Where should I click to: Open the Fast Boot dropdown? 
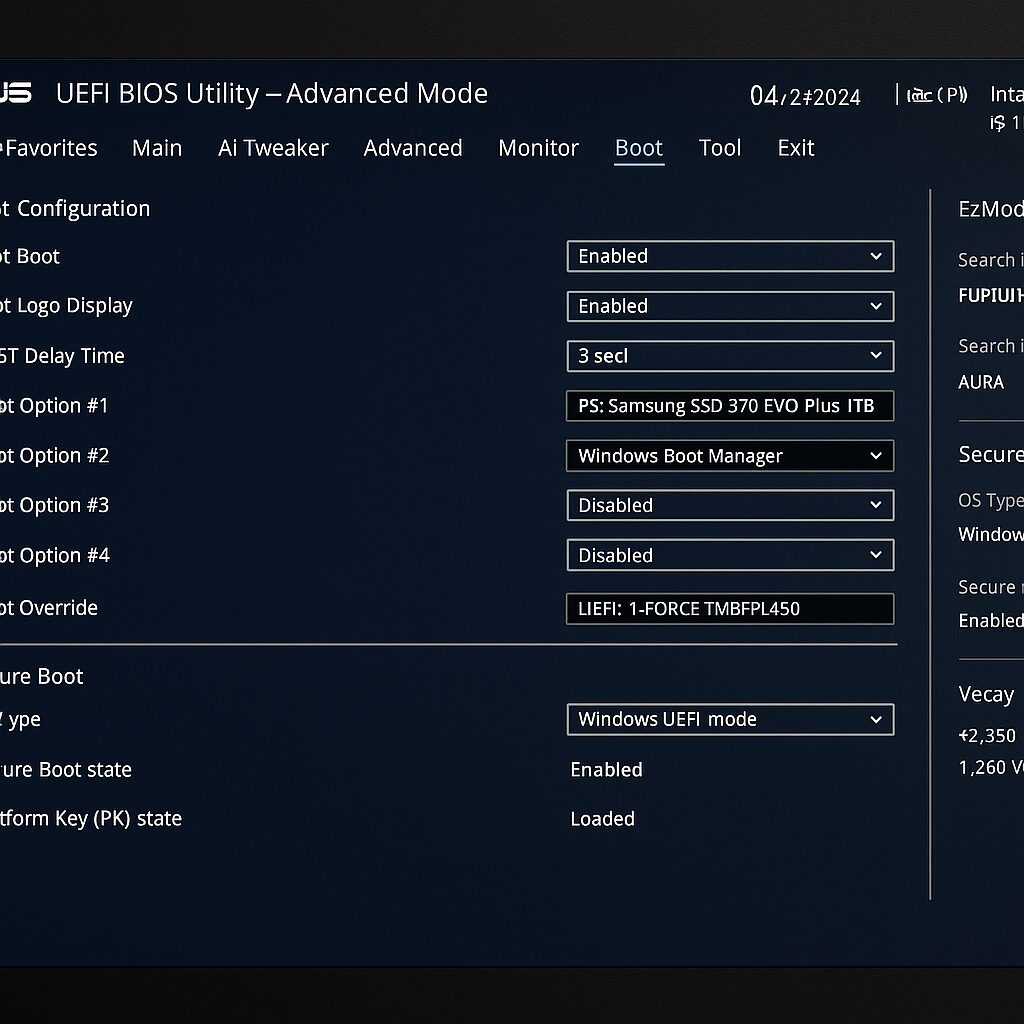pos(729,256)
